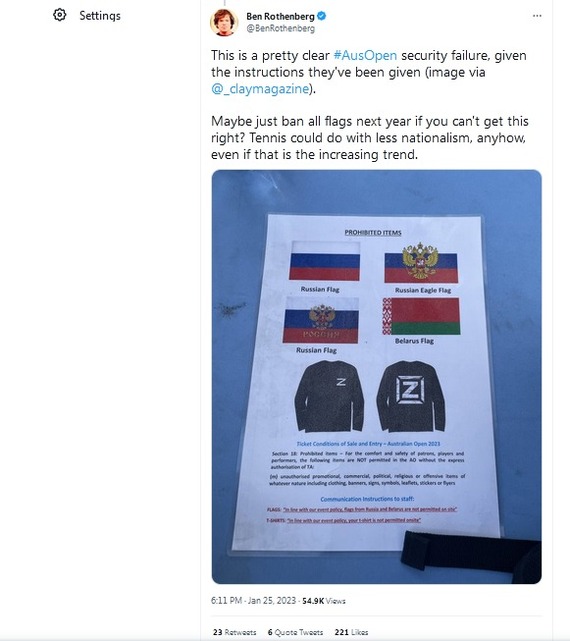Open the #AusOpen hashtag link
570x641 pixels.
point(365,55)
